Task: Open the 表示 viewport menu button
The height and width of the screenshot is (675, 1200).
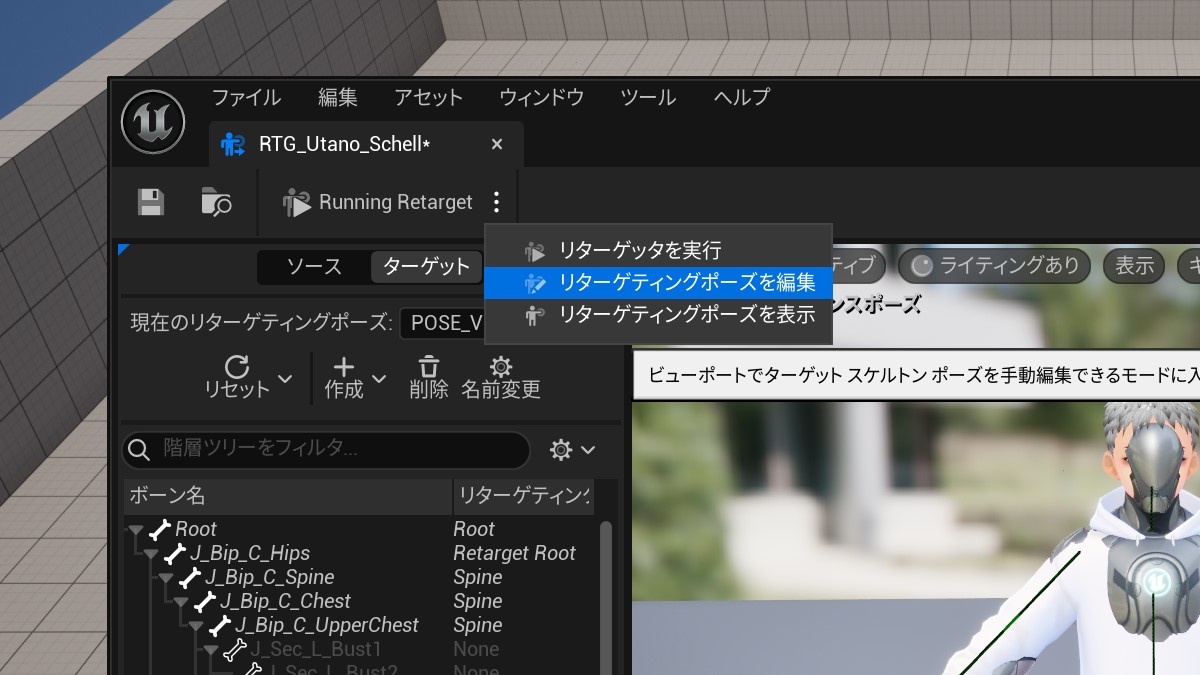Action: pyautogui.click(x=1134, y=265)
